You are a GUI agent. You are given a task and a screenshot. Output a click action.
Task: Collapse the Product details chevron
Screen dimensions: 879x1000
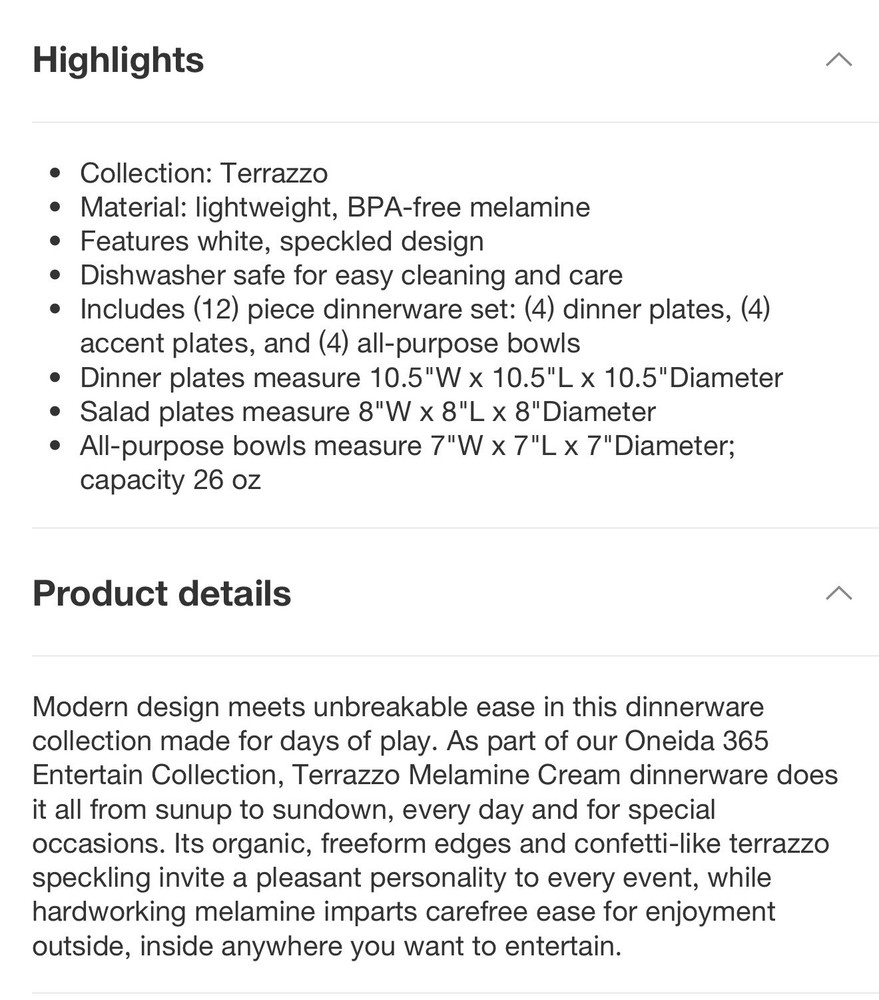click(x=838, y=594)
